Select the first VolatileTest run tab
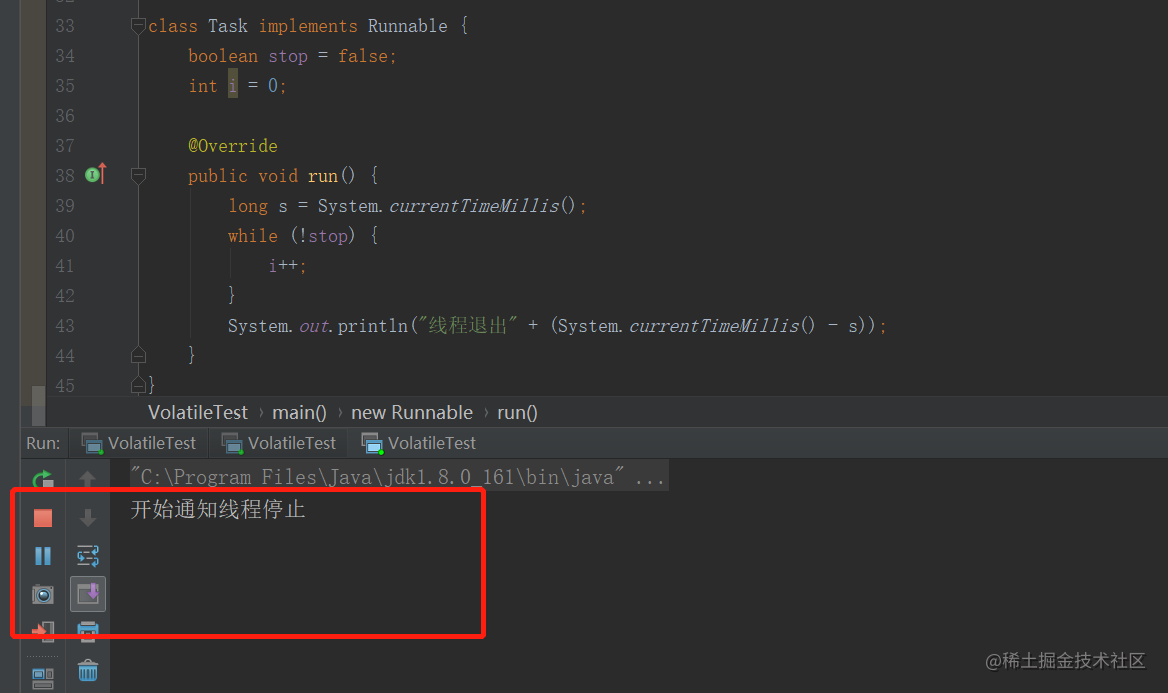Screen dimensions: 1168x693 [x=139, y=443]
